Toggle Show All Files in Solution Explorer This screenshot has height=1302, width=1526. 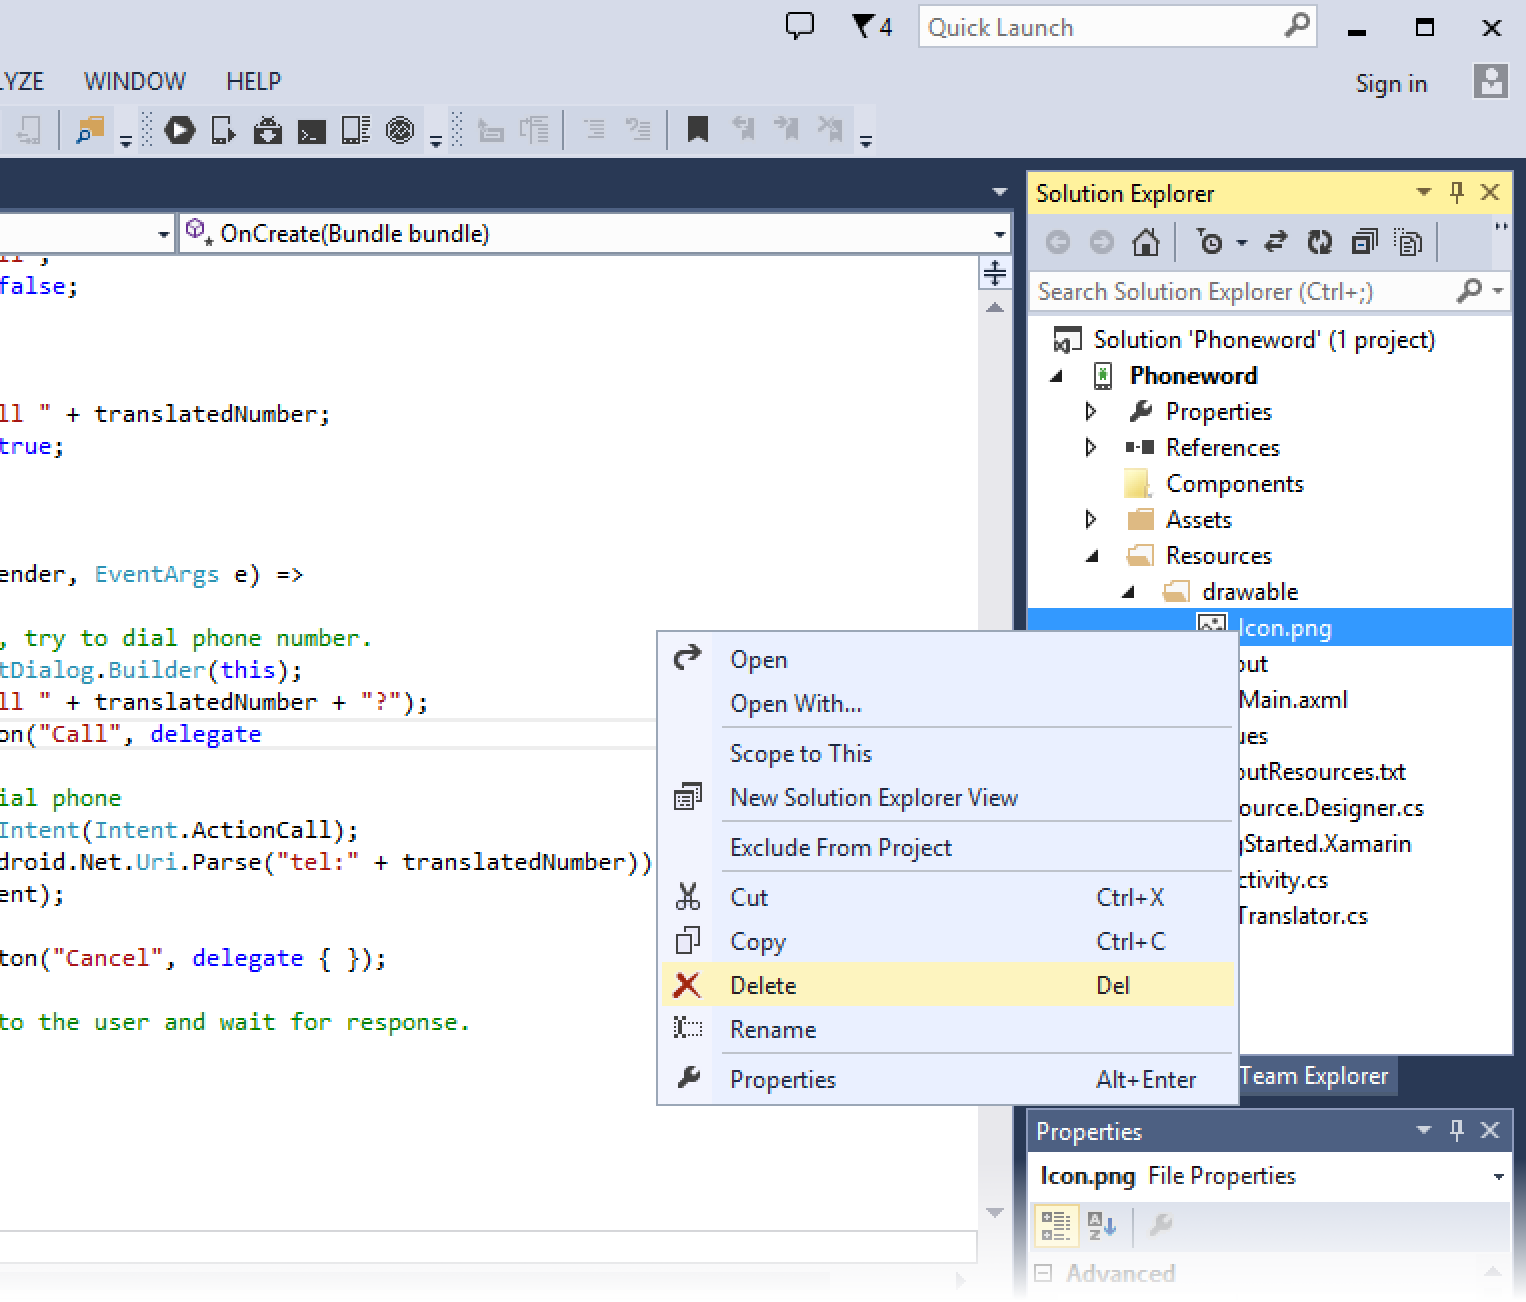coord(1408,242)
